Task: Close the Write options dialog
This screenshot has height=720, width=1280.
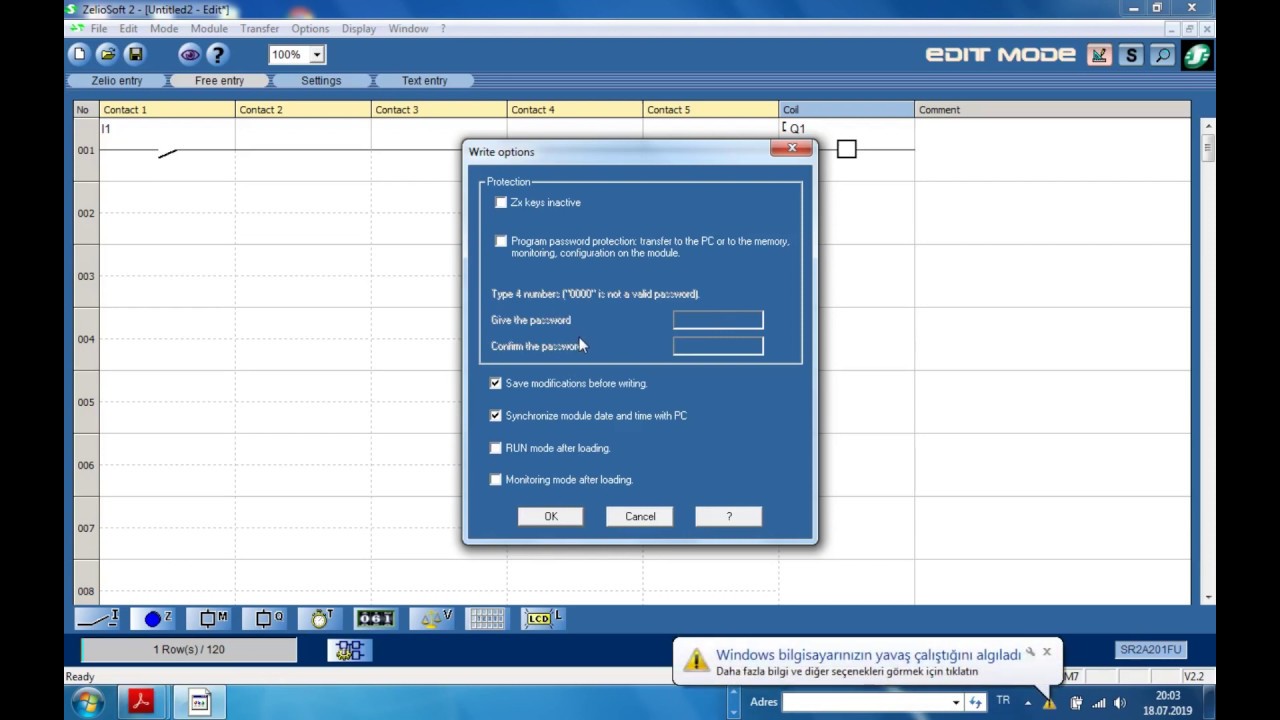Action: click(792, 148)
